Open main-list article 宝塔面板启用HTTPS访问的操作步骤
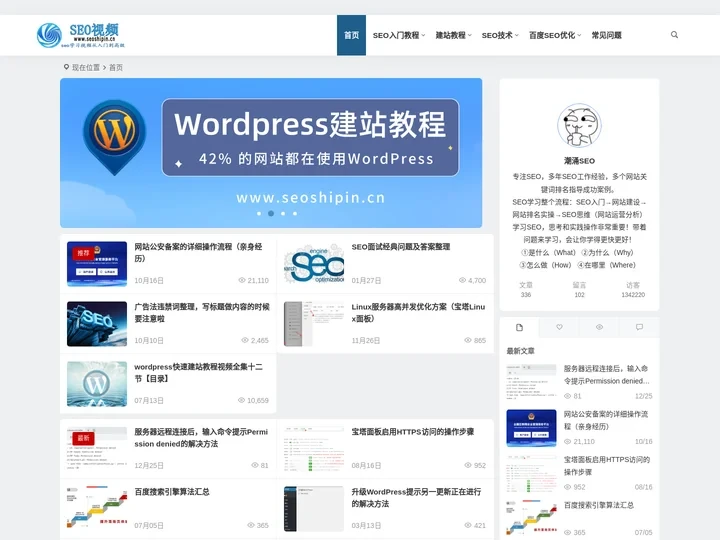Screen dimensions: 720x540 coord(413,432)
